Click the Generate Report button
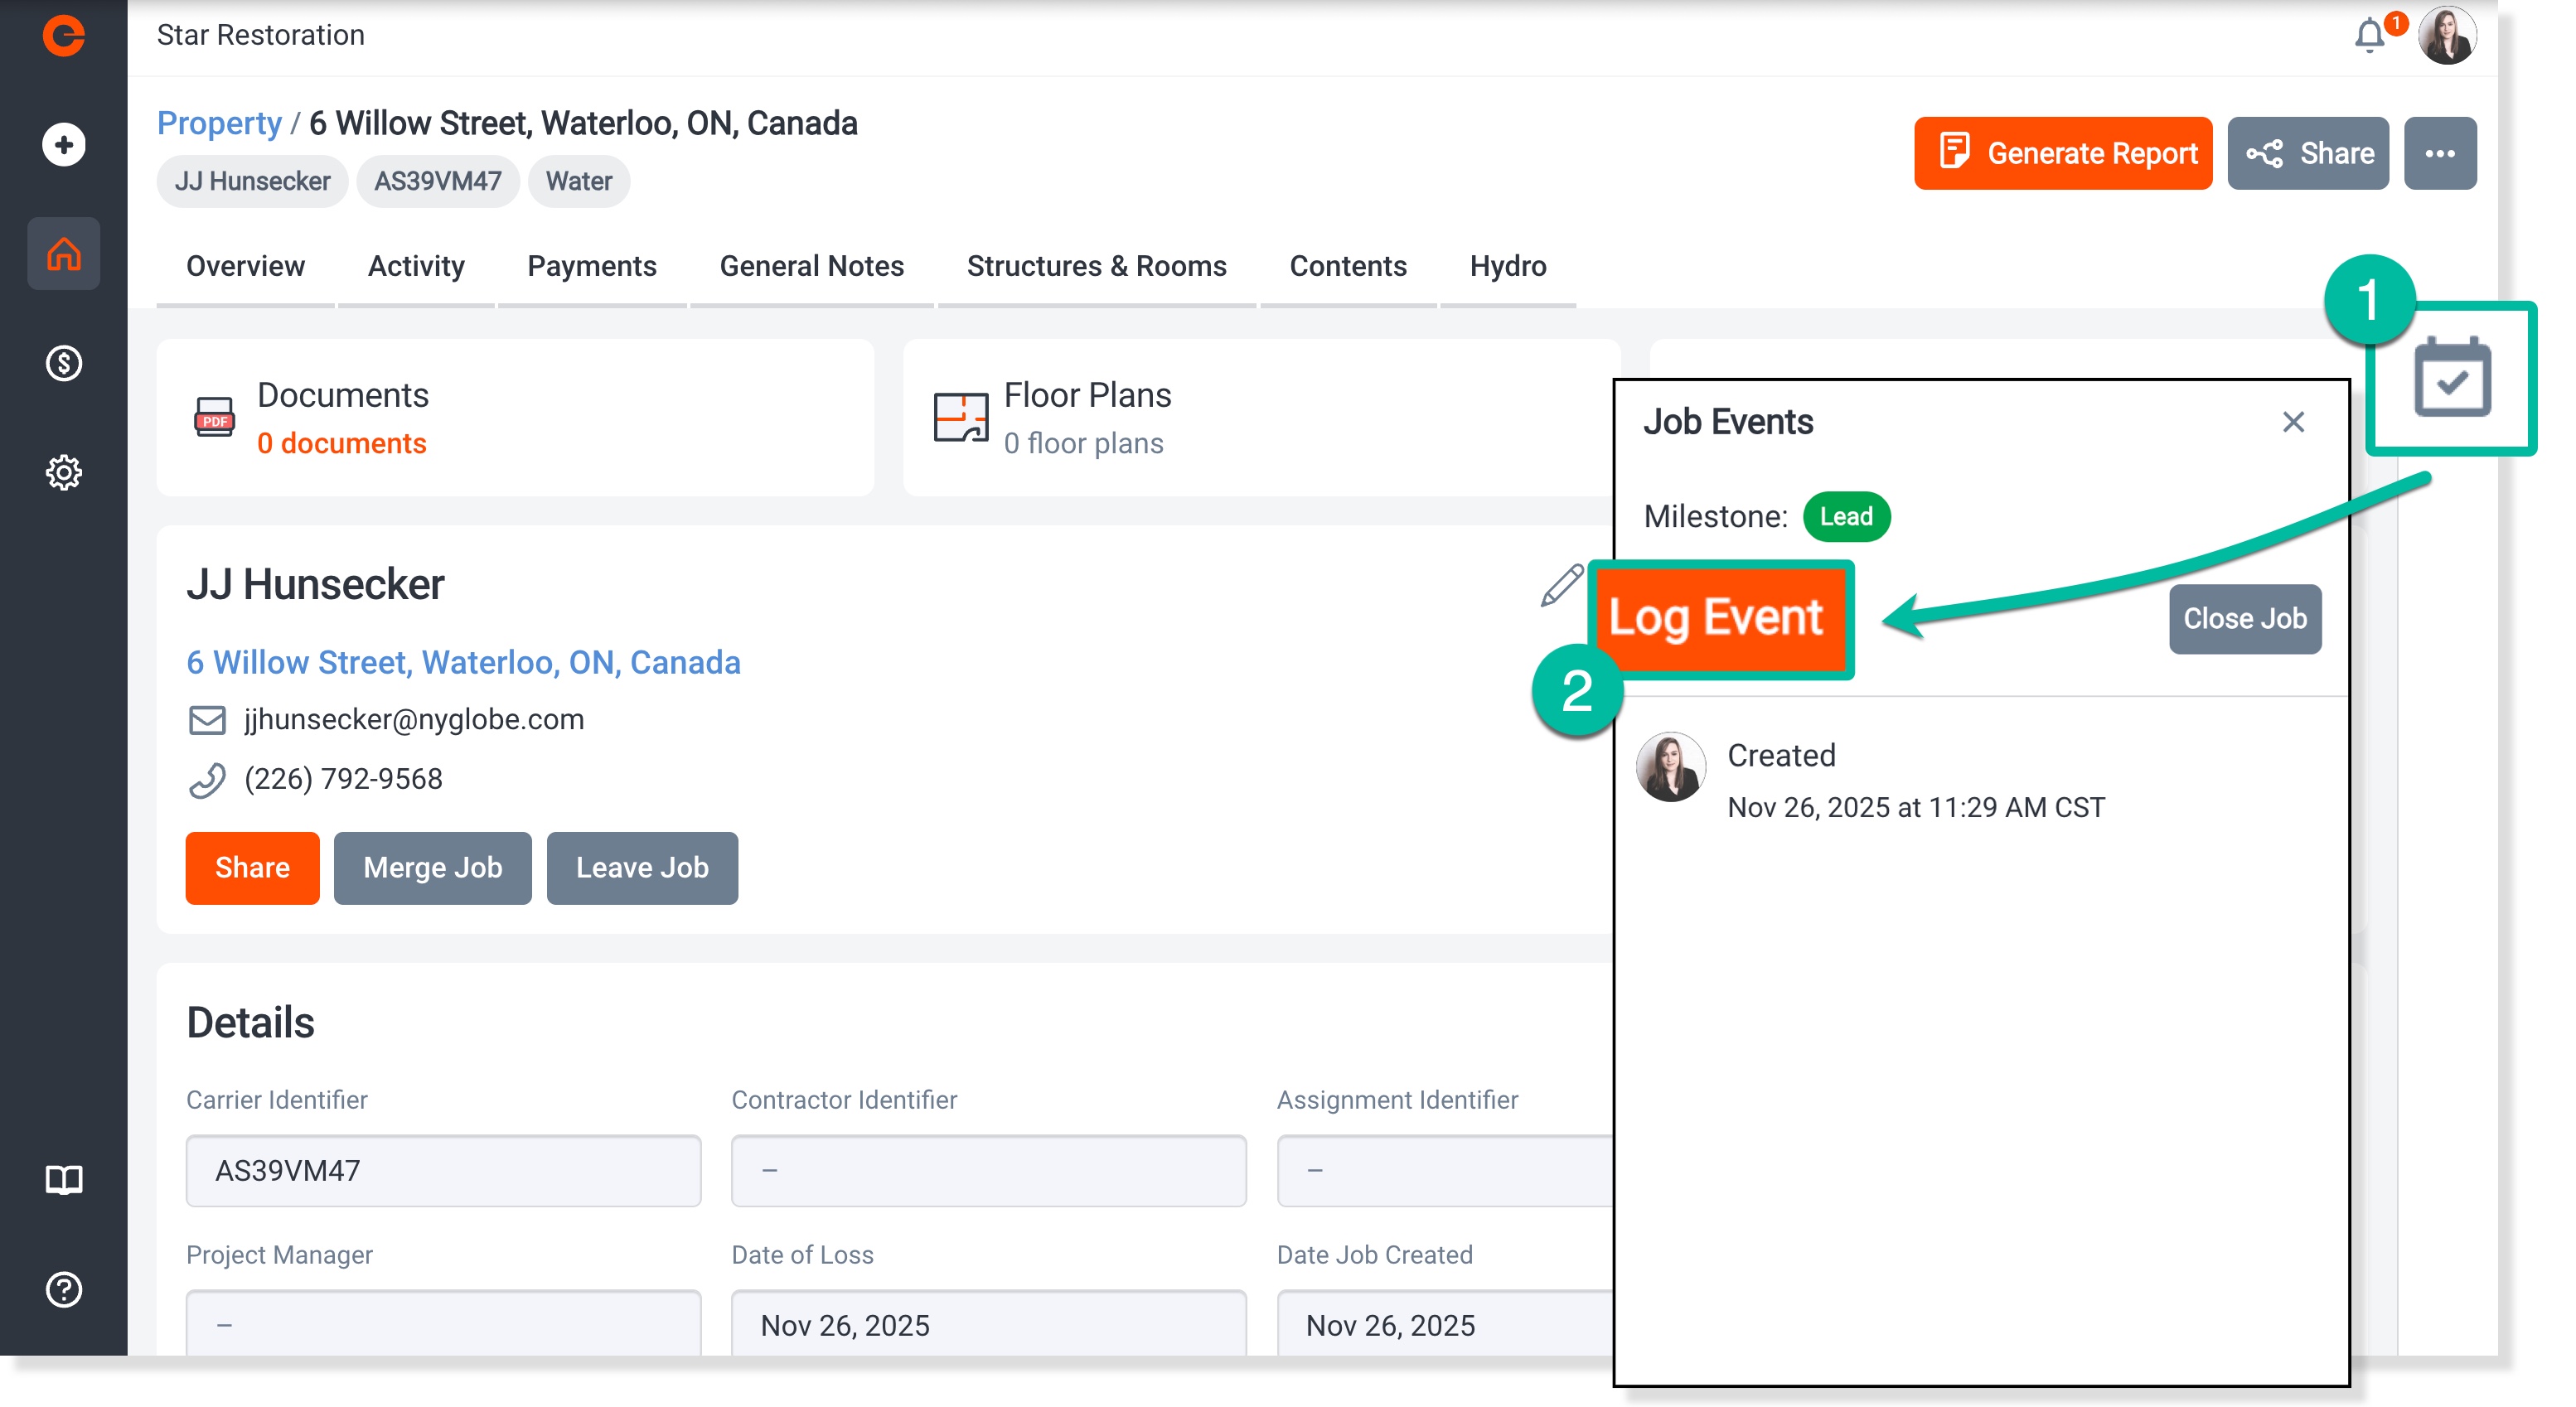This screenshot has height=1407, width=2576. pyautogui.click(x=2062, y=153)
